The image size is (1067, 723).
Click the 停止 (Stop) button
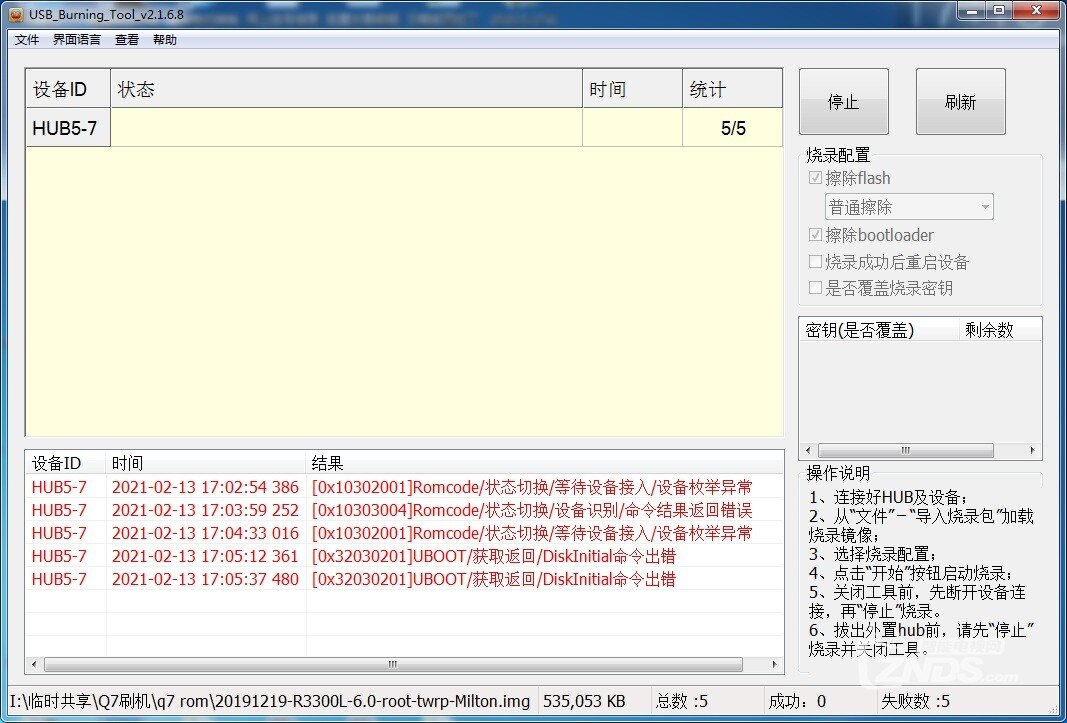click(x=843, y=100)
